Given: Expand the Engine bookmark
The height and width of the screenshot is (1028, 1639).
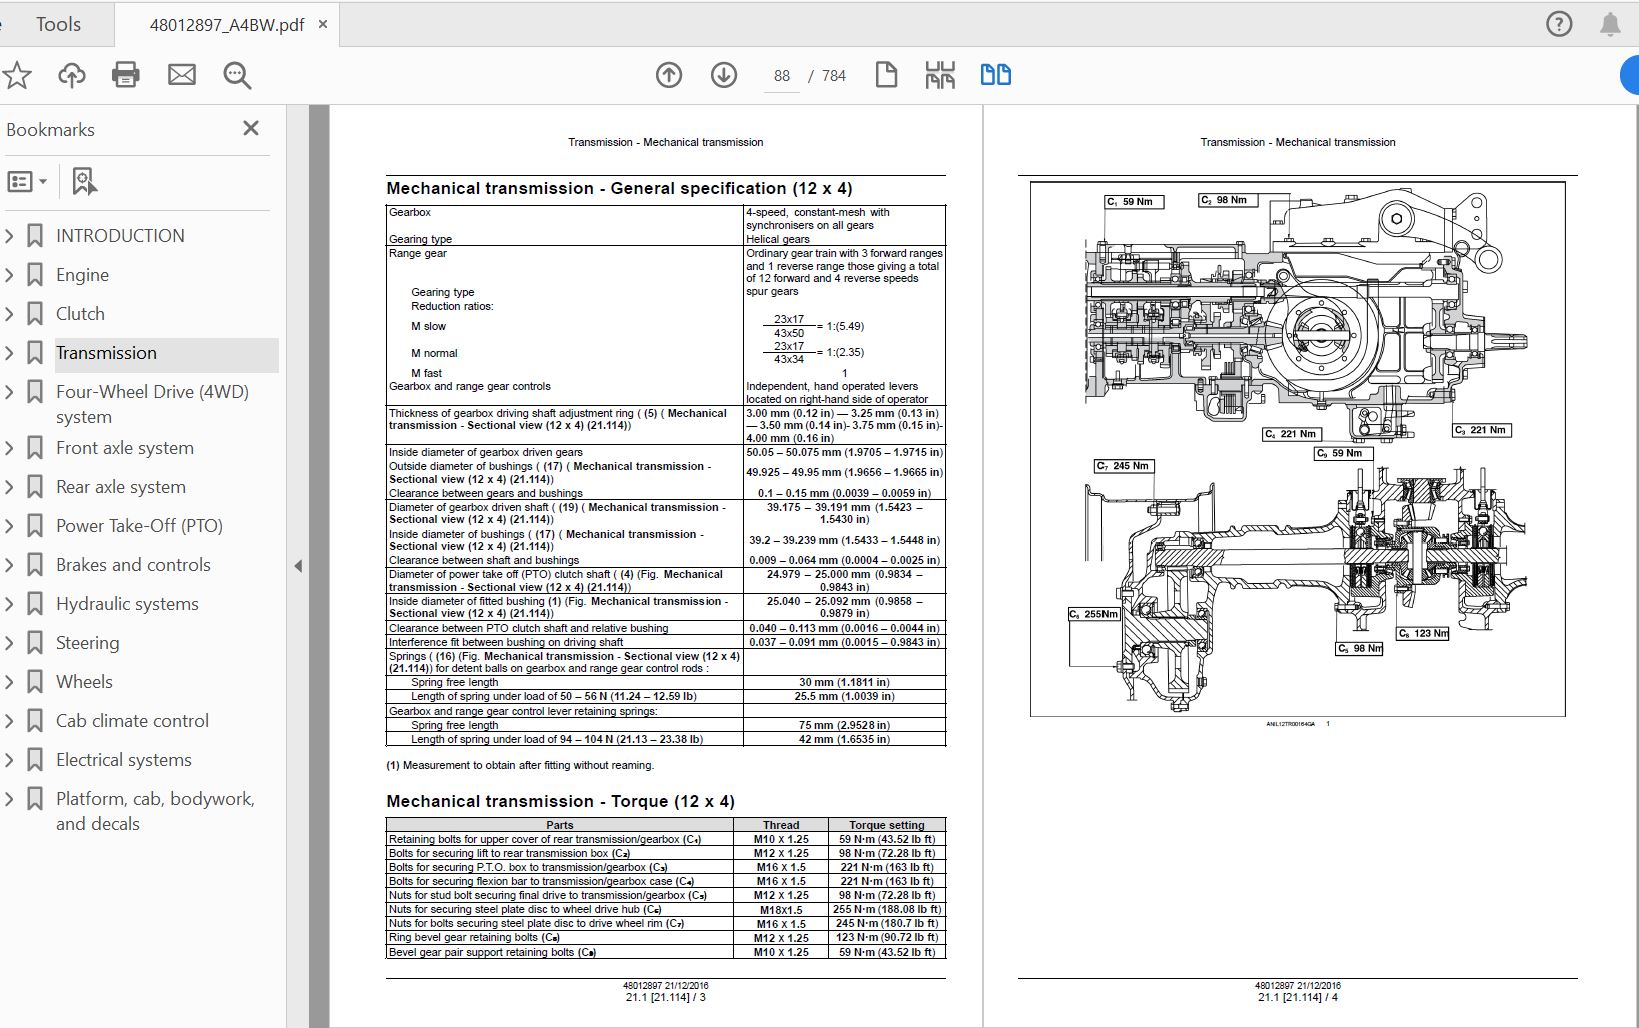Looking at the screenshot, I should tap(9, 275).
